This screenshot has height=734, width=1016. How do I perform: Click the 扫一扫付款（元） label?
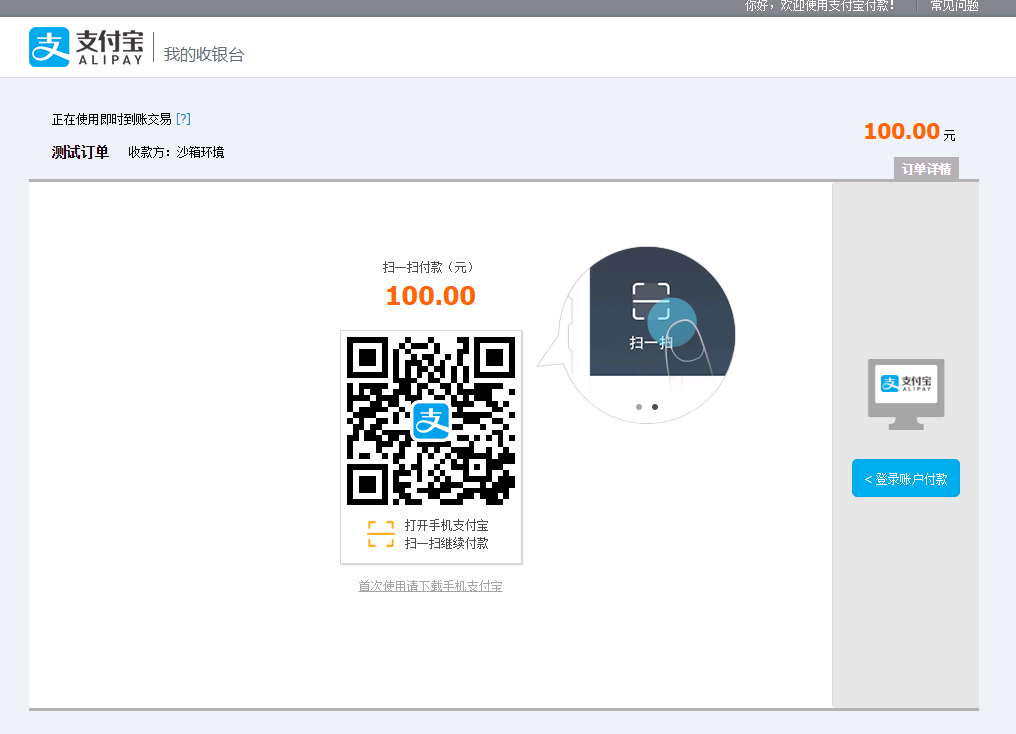[428, 267]
